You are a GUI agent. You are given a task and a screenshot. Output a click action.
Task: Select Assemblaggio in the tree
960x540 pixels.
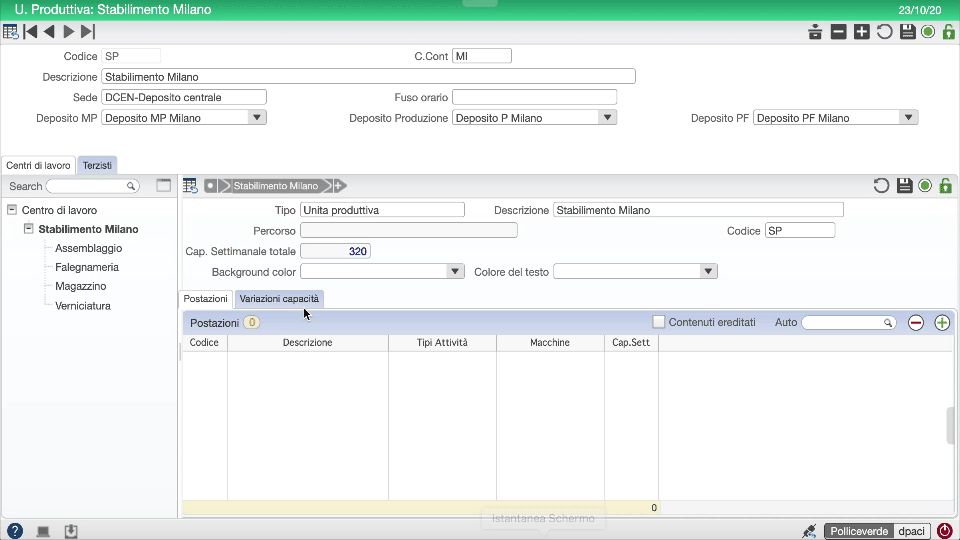(x=89, y=248)
